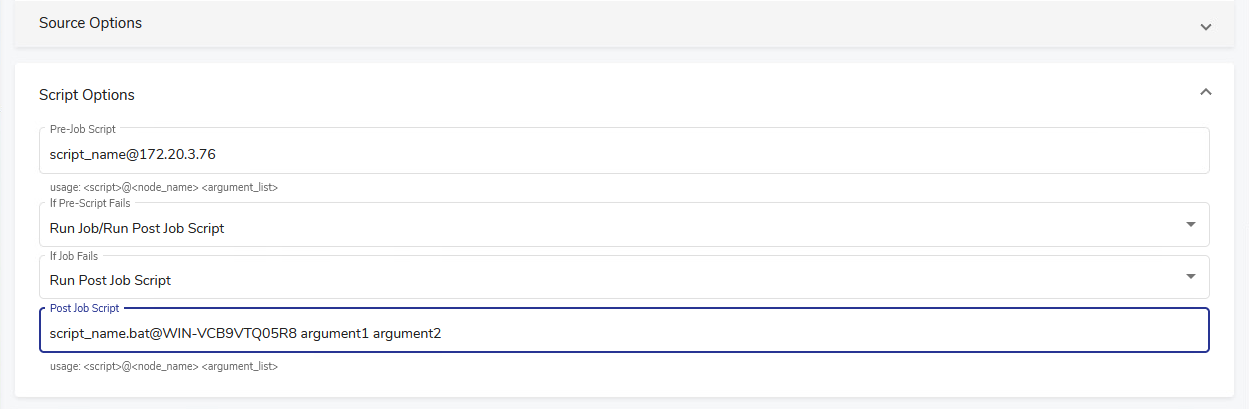Click the If Pre-Script Fails dropdown arrow
This screenshot has width=1258, height=409.
pos(1190,224)
